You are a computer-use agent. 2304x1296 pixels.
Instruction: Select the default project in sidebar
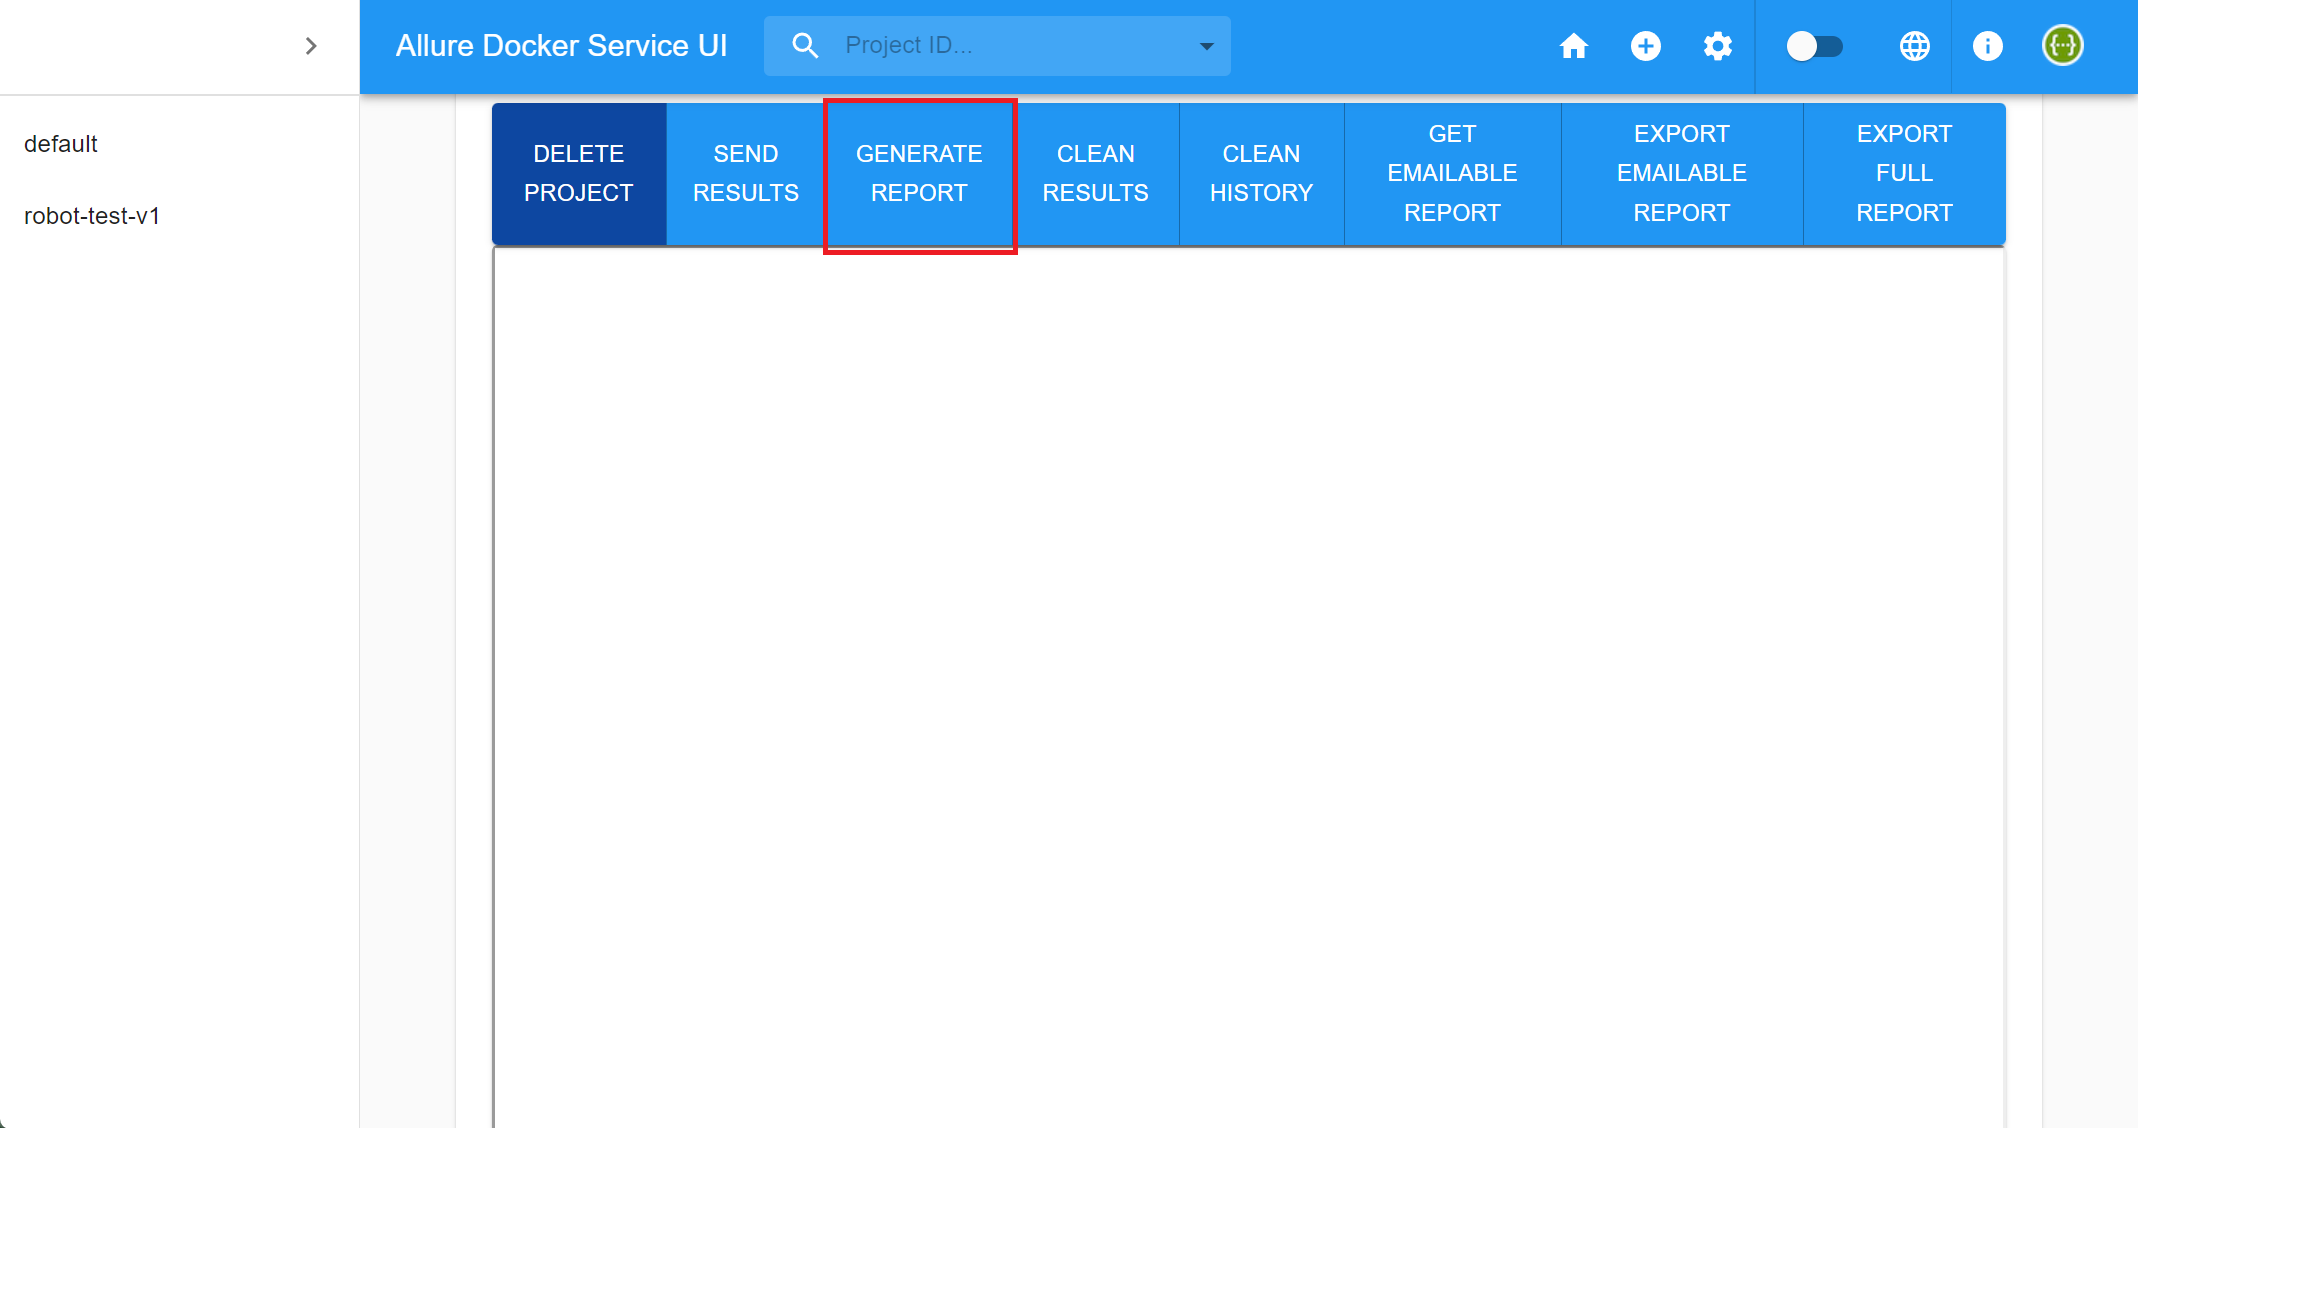coord(61,144)
